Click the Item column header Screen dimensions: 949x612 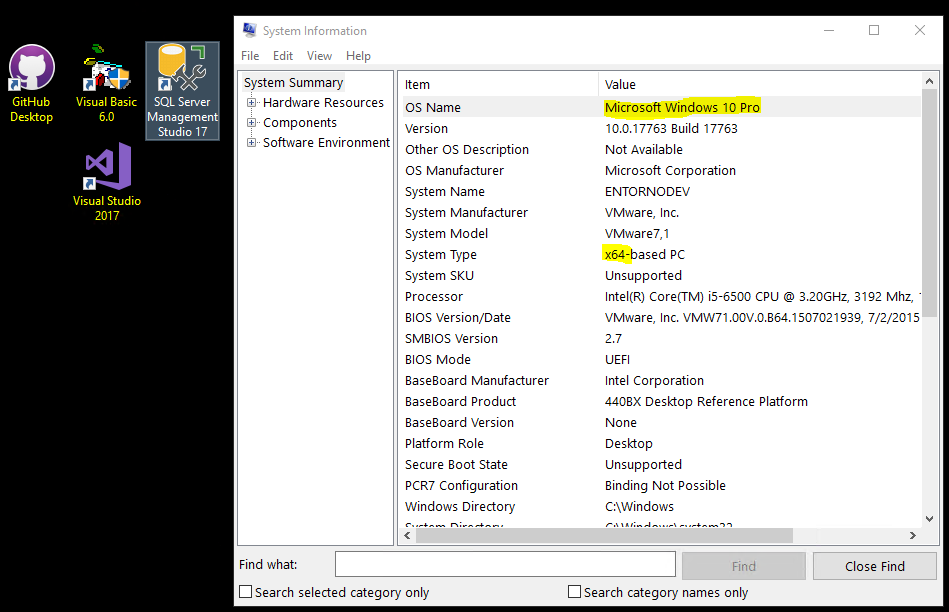pos(499,84)
